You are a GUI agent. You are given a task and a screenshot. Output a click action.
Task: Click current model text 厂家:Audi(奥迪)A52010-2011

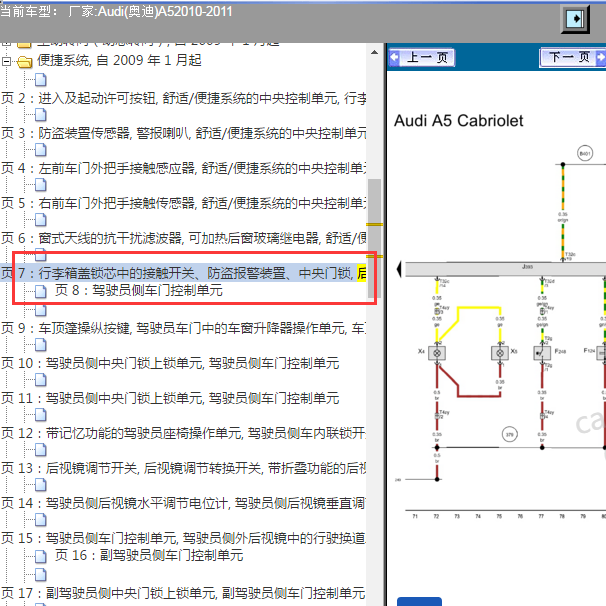point(150,12)
